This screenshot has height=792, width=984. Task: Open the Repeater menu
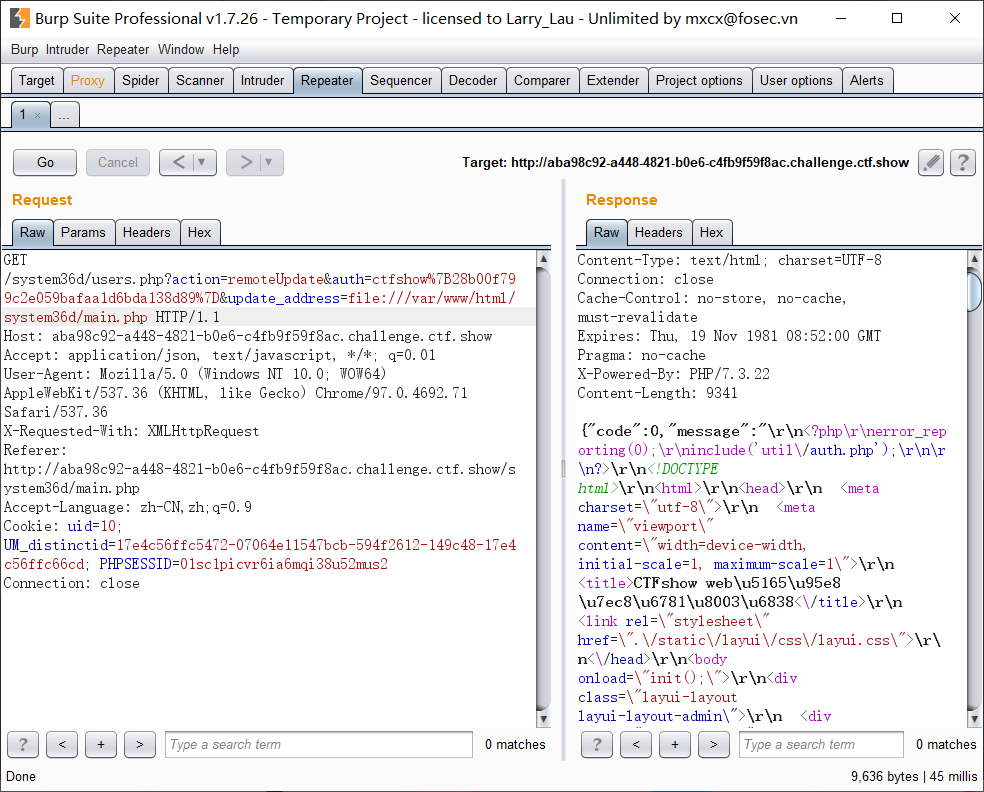[123, 50]
